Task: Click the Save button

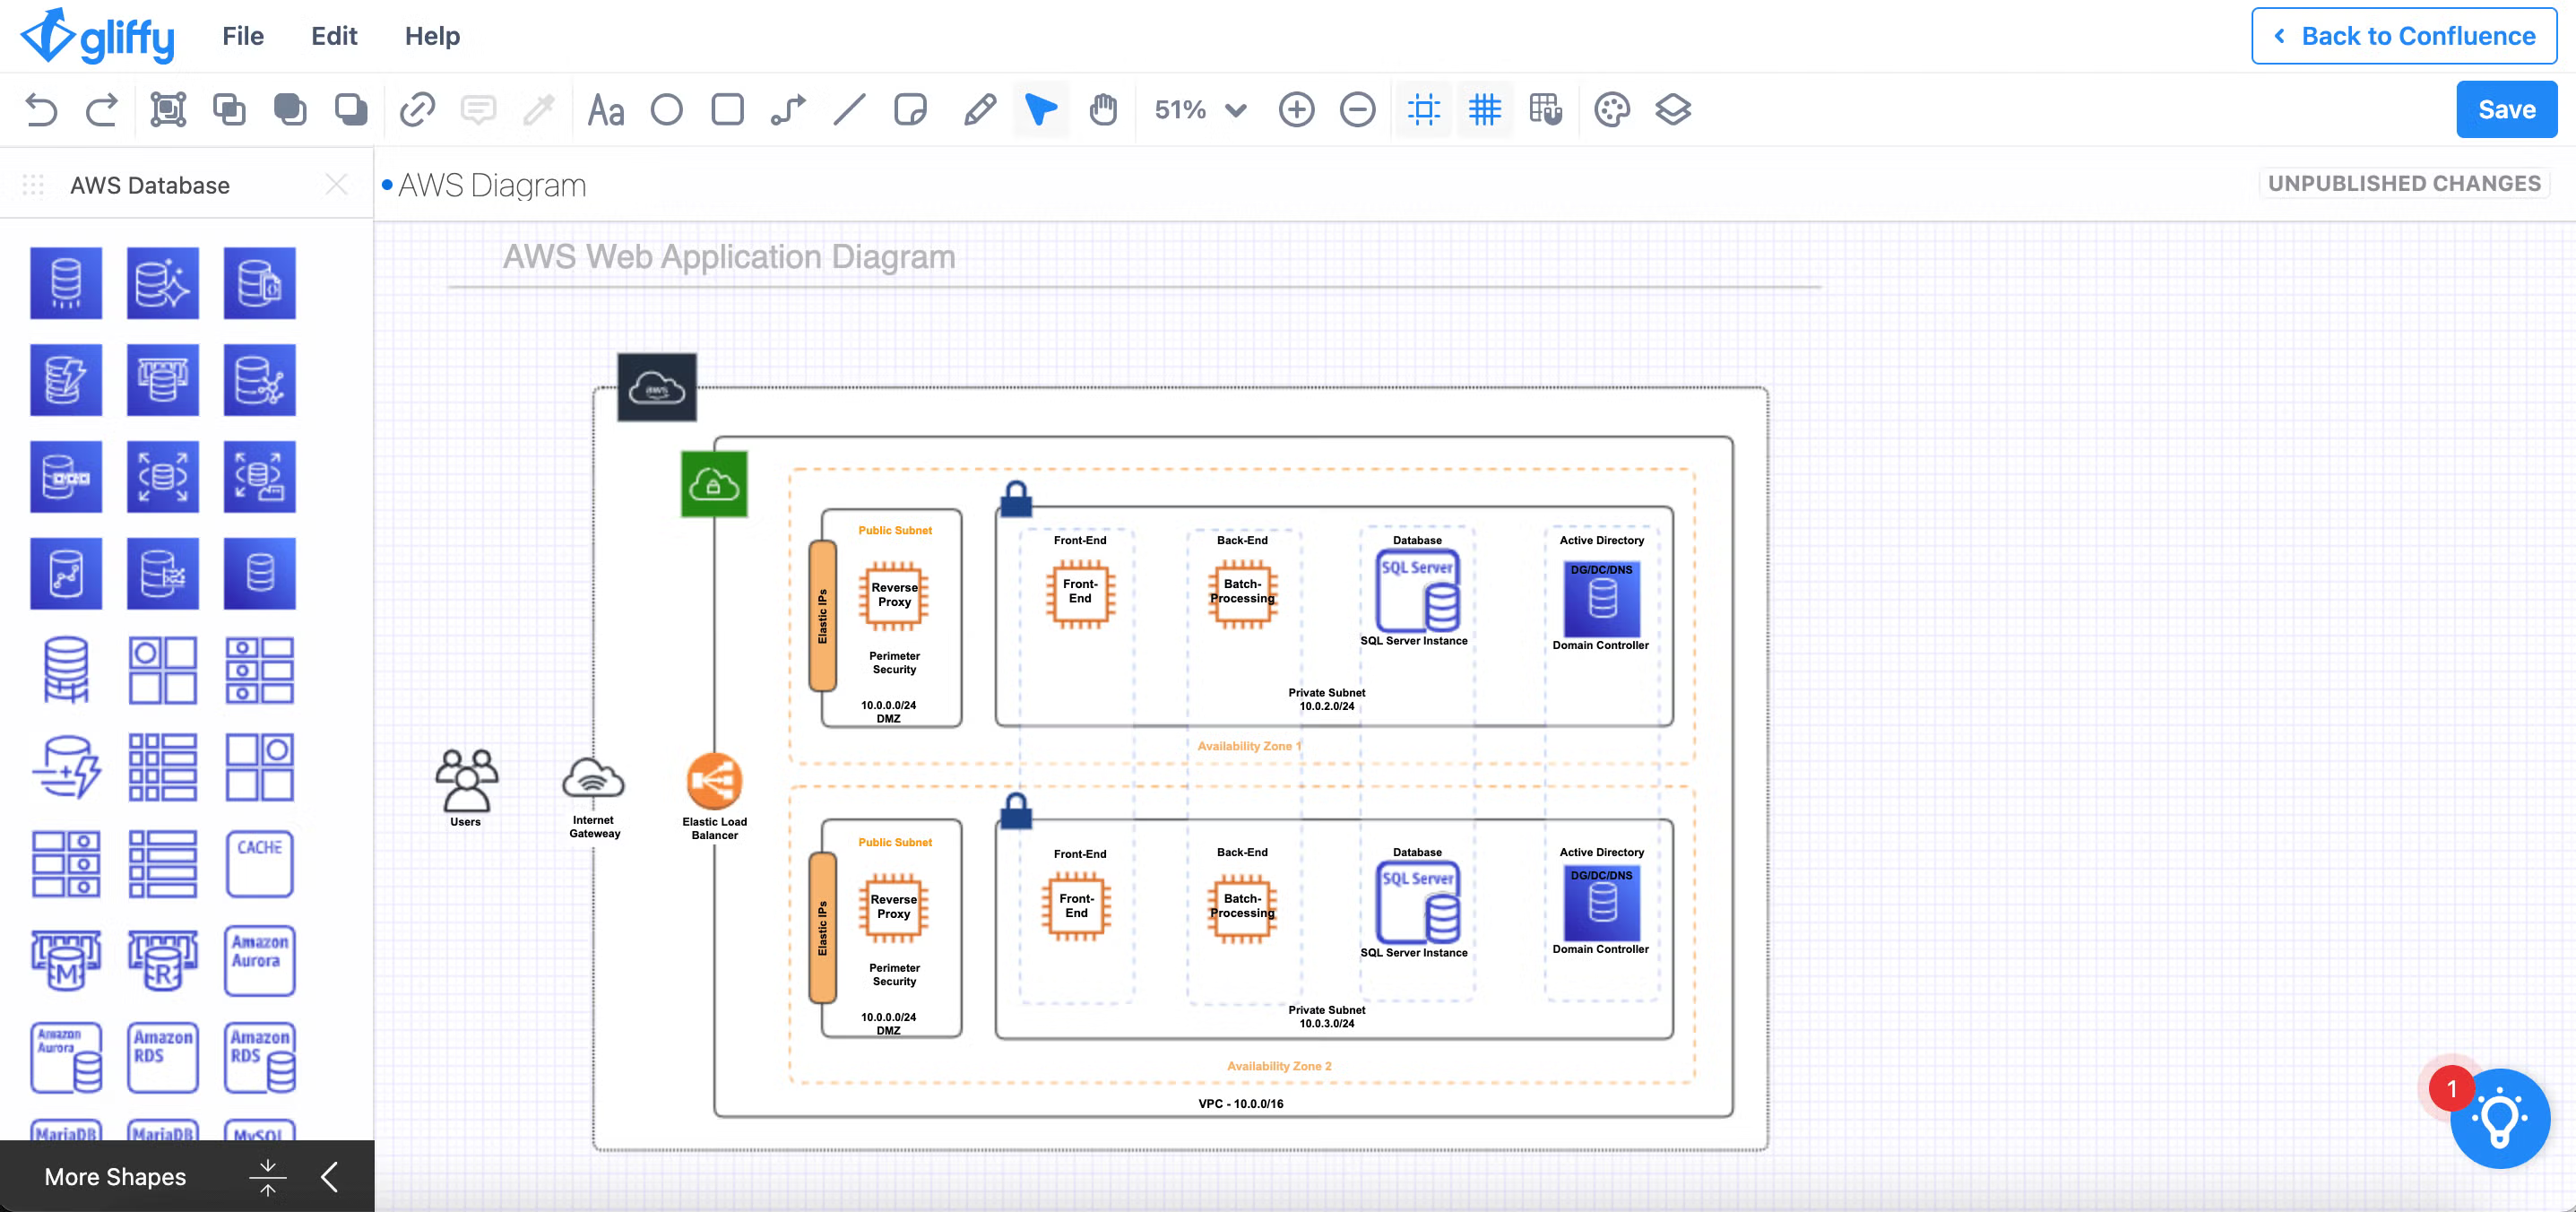Action: tap(2506, 109)
